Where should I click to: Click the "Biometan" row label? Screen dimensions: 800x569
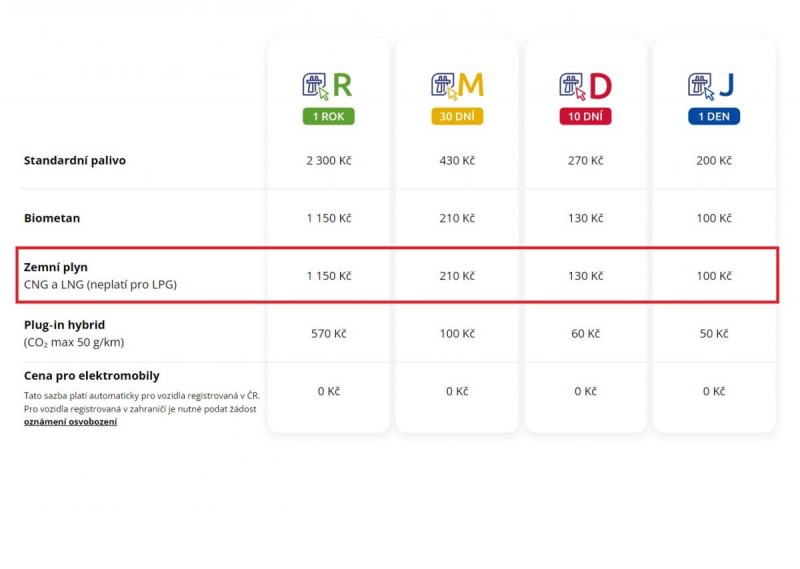coord(52,217)
